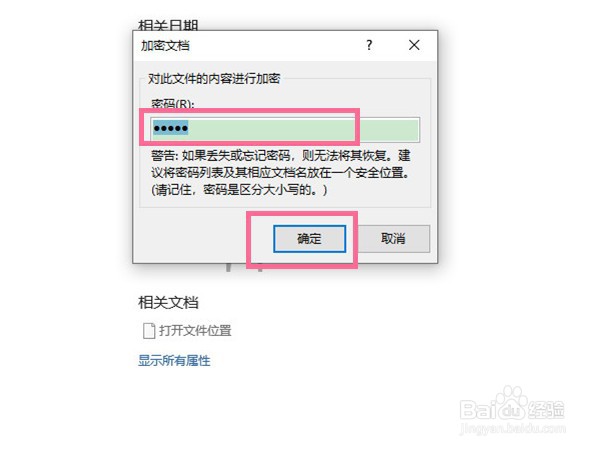This screenshot has height=450, width=600.
Task: Click the 请记住 case-sensitive reminder line
Action: (240, 190)
